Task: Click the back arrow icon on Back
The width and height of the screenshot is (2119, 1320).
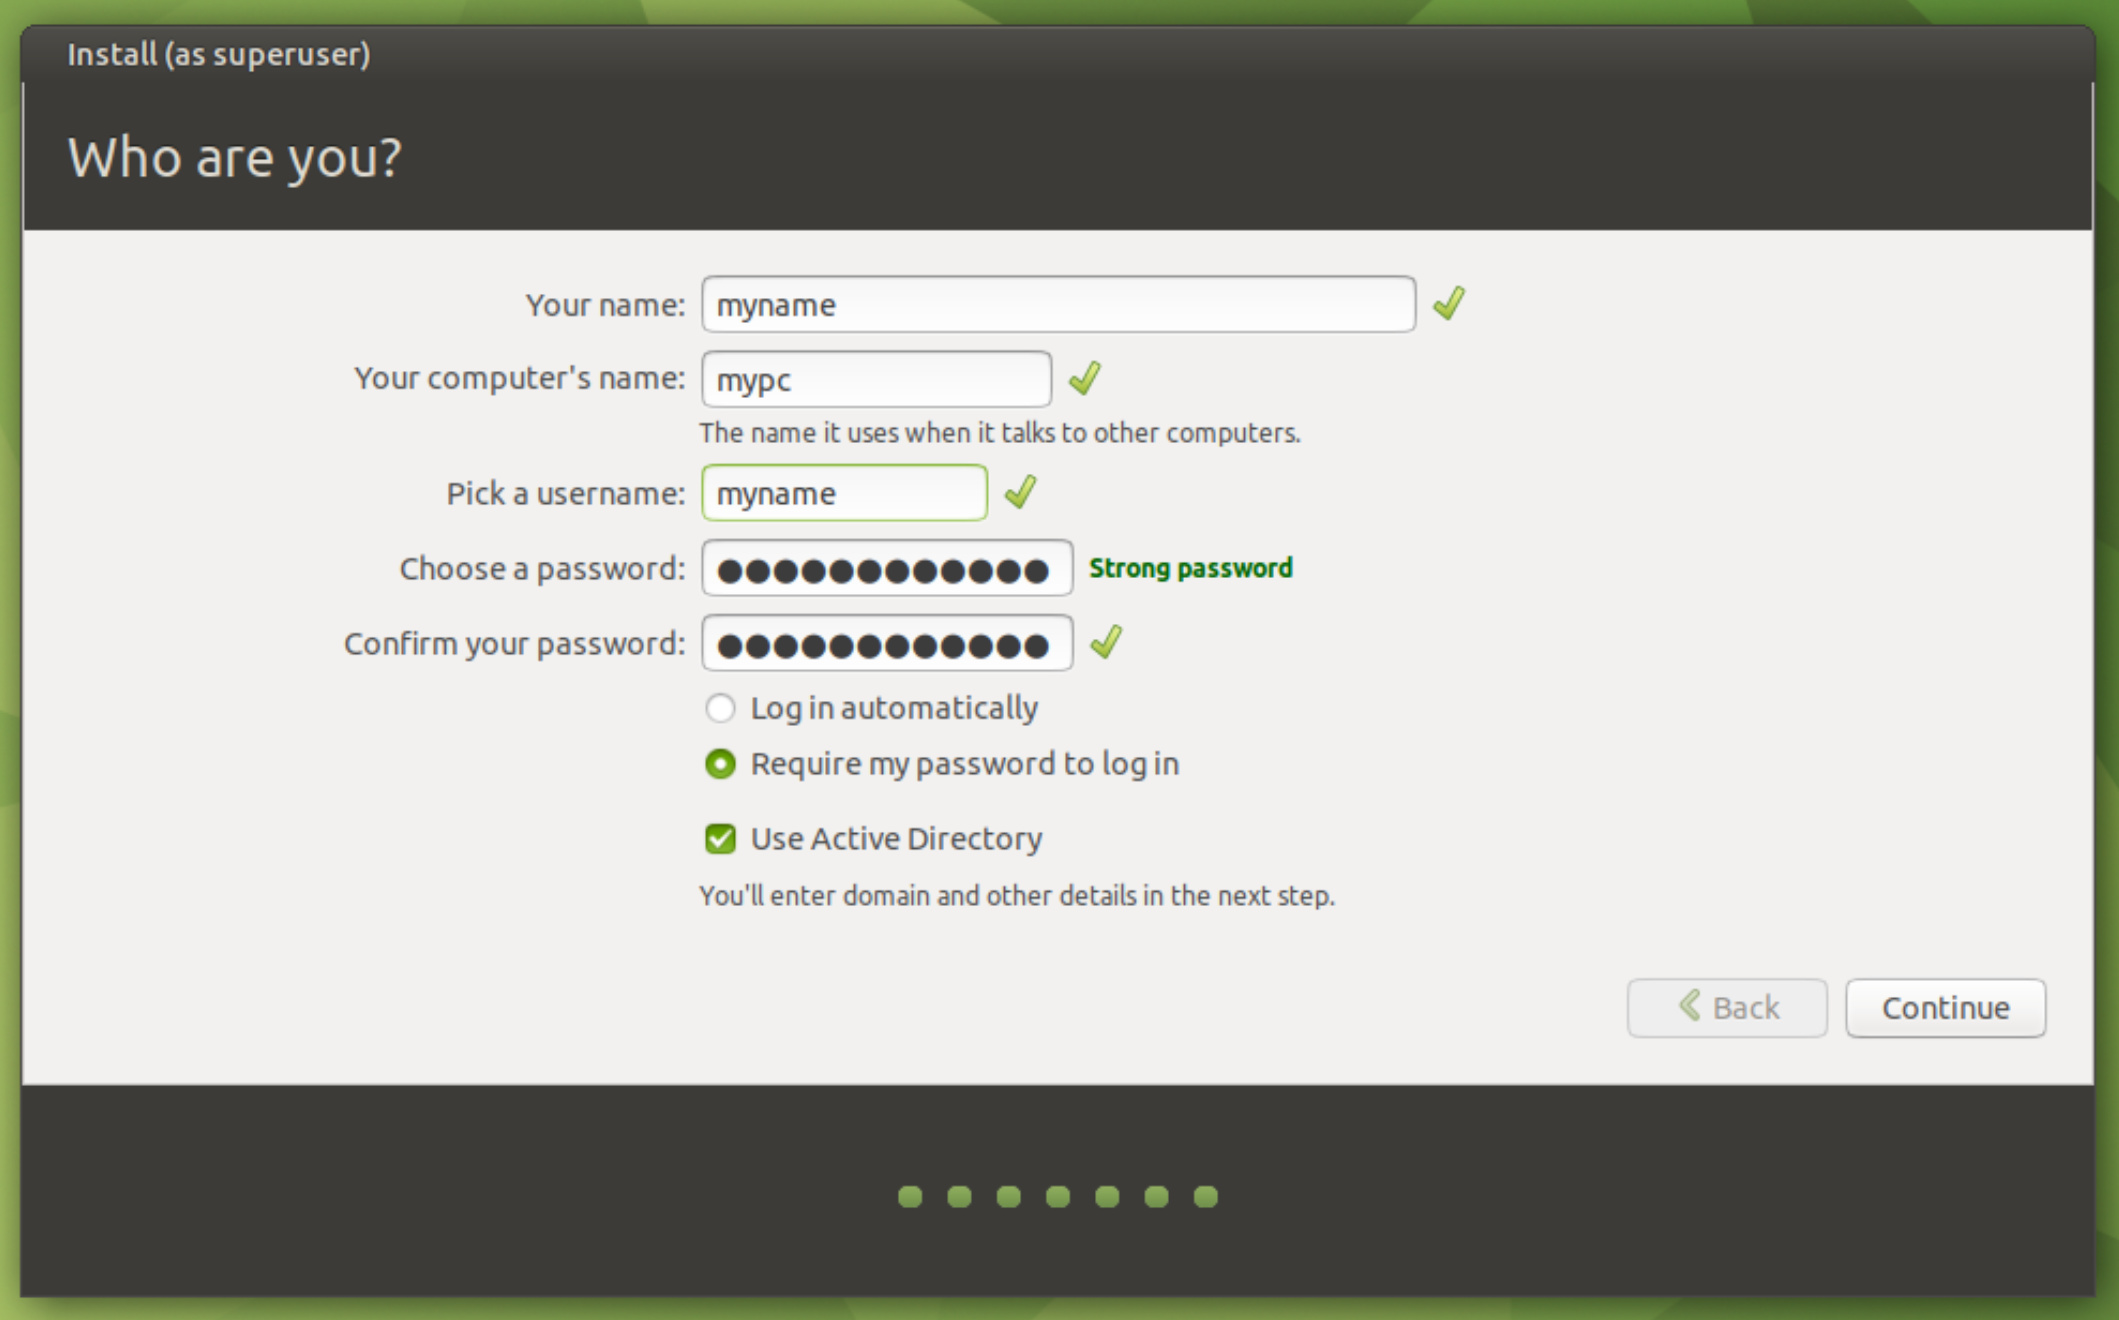Action: (1690, 1006)
